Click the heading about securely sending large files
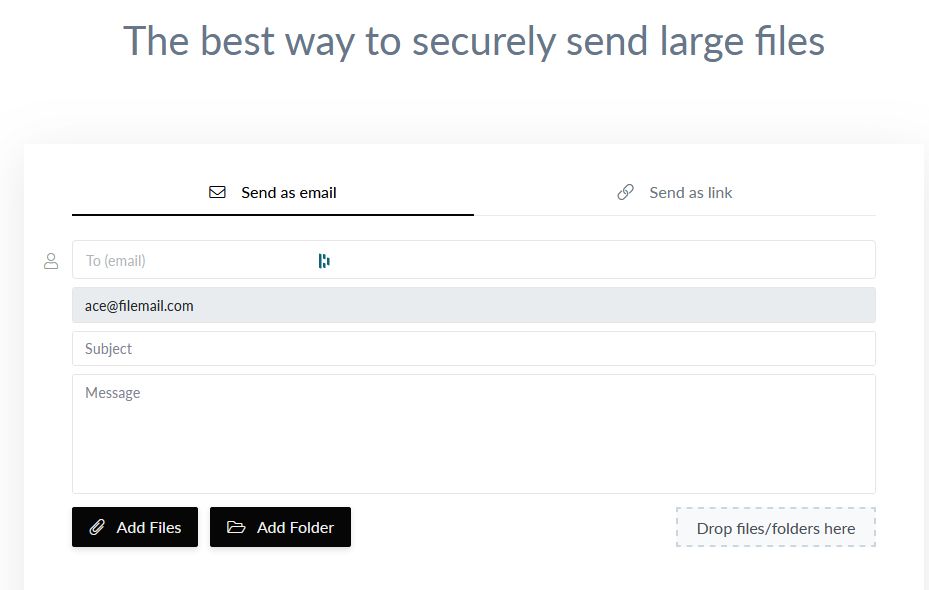The image size is (929, 590). coord(474,40)
